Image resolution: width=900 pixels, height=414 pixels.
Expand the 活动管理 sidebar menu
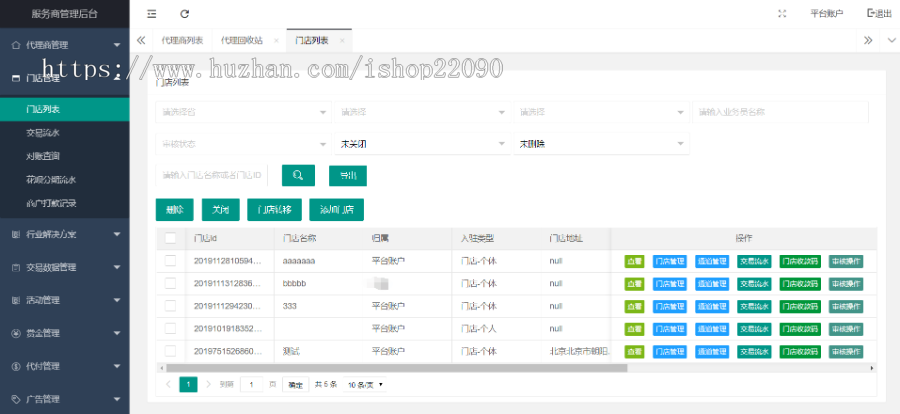point(65,300)
